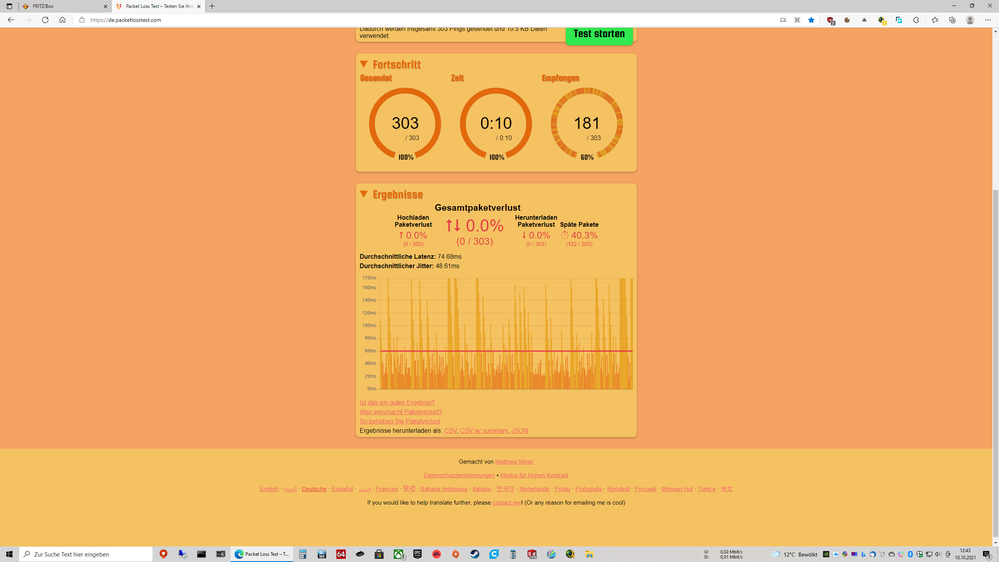Go to browser home page icon
The height and width of the screenshot is (562, 999).
tap(62, 20)
